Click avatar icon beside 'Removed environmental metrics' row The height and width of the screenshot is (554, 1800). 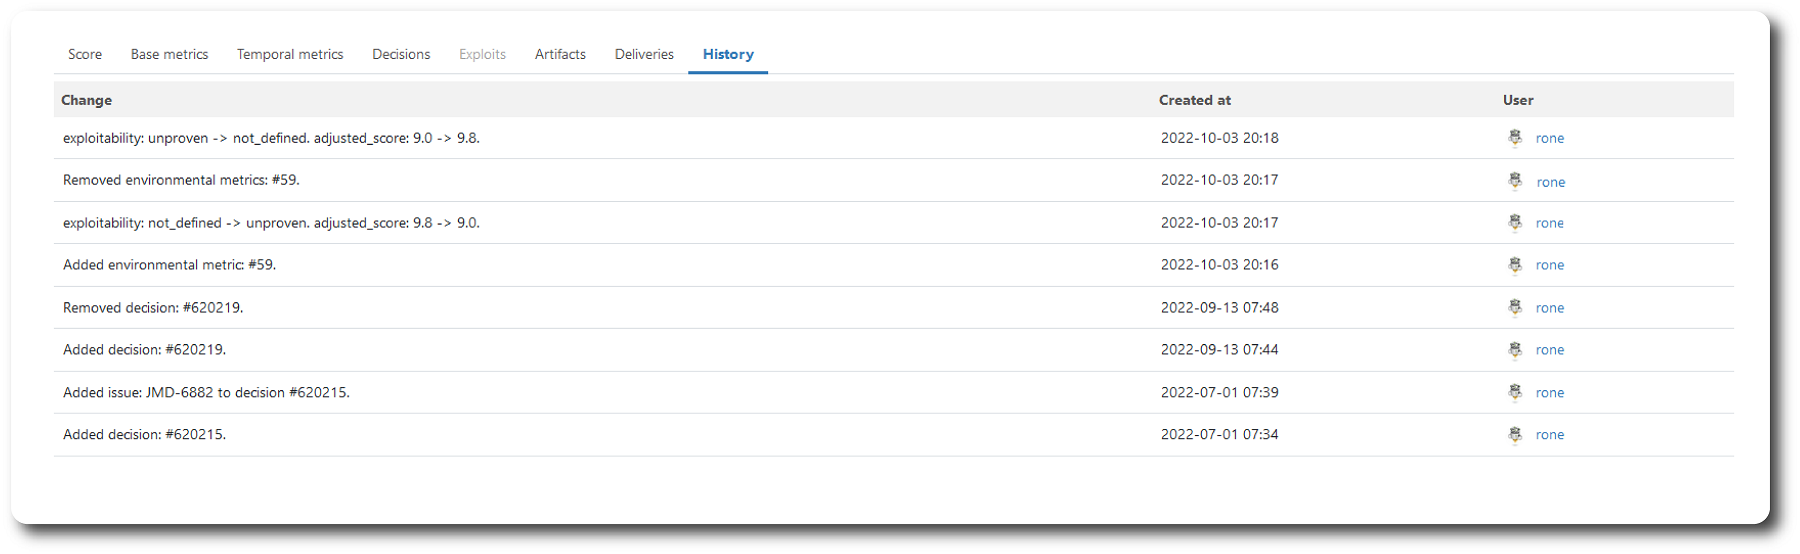tap(1515, 181)
